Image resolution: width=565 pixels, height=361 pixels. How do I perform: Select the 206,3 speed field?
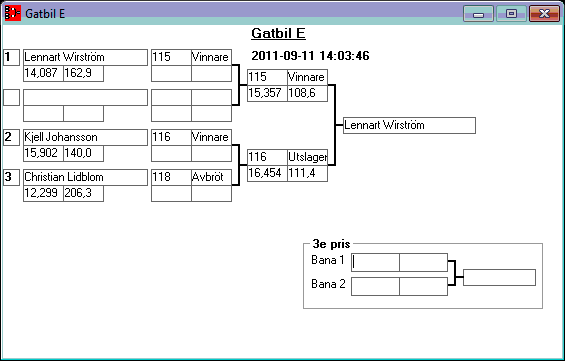point(84,193)
